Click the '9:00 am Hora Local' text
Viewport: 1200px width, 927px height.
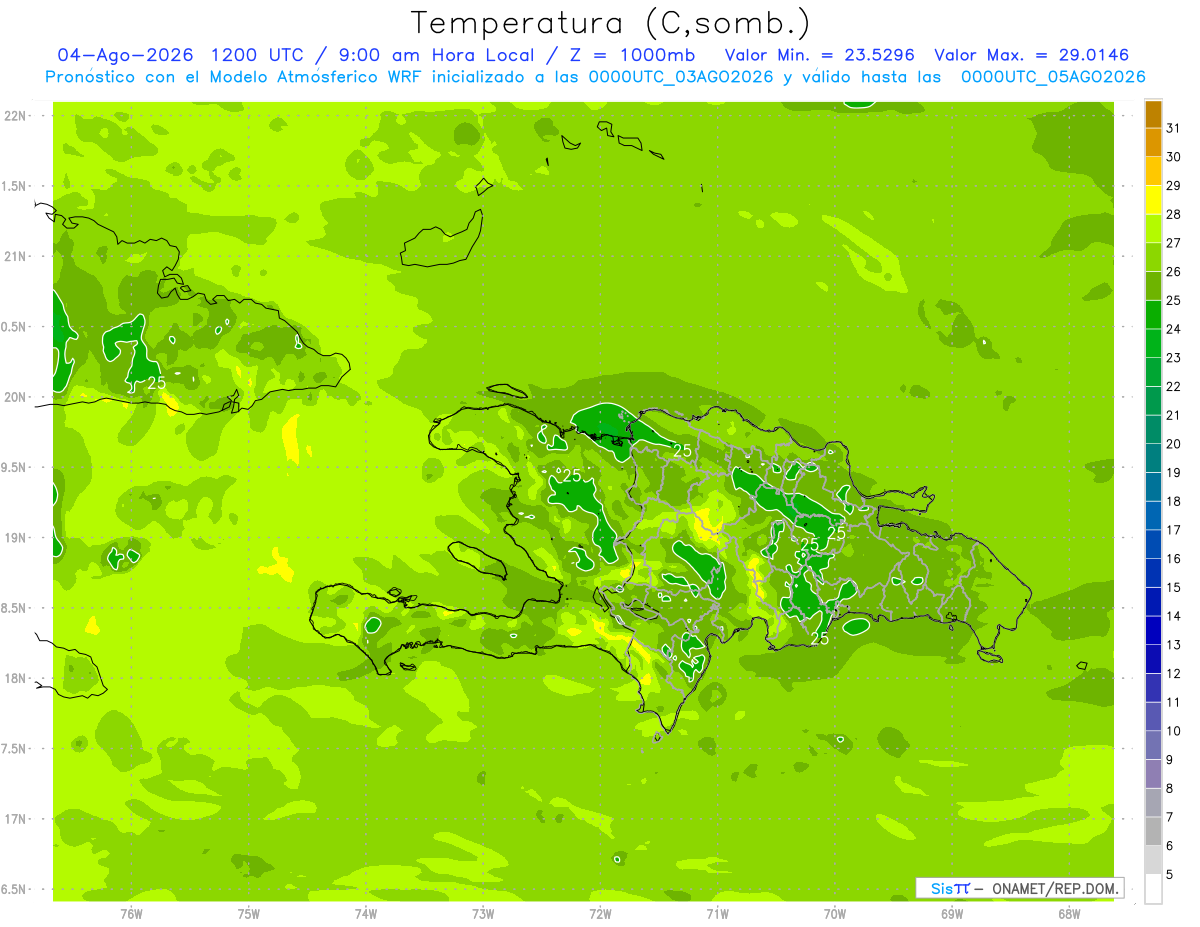pyautogui.click(x=434, y=55)
